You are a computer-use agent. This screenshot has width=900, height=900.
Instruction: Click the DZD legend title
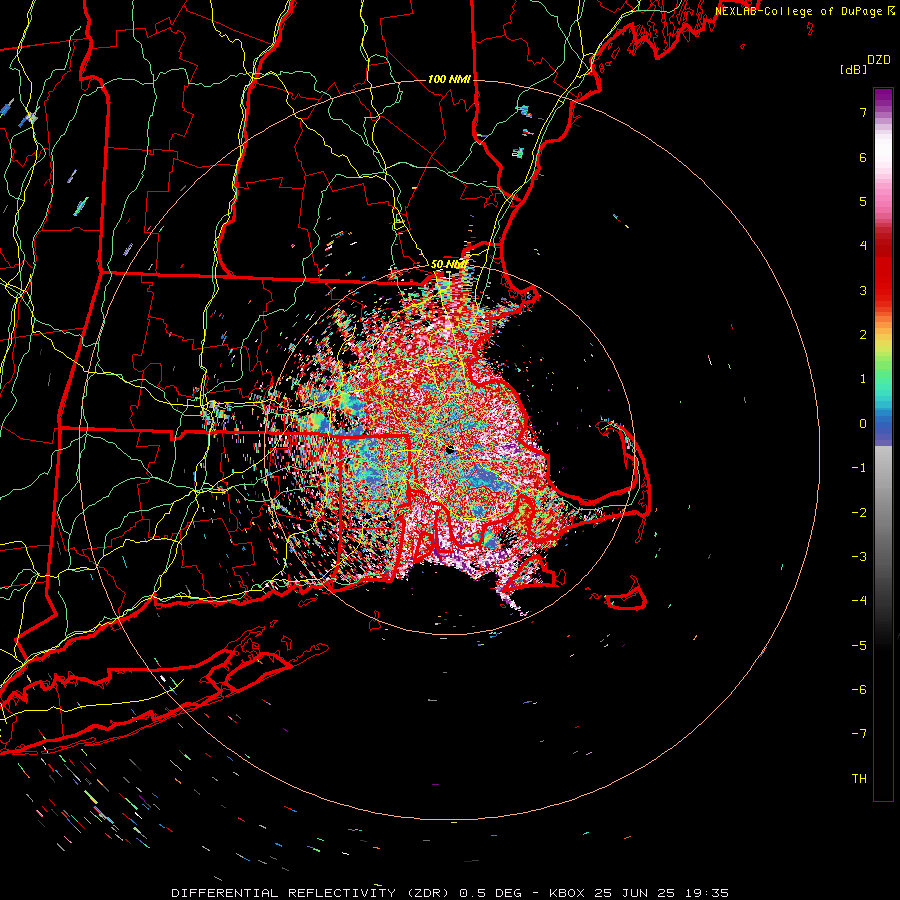[x=879, y=60]
